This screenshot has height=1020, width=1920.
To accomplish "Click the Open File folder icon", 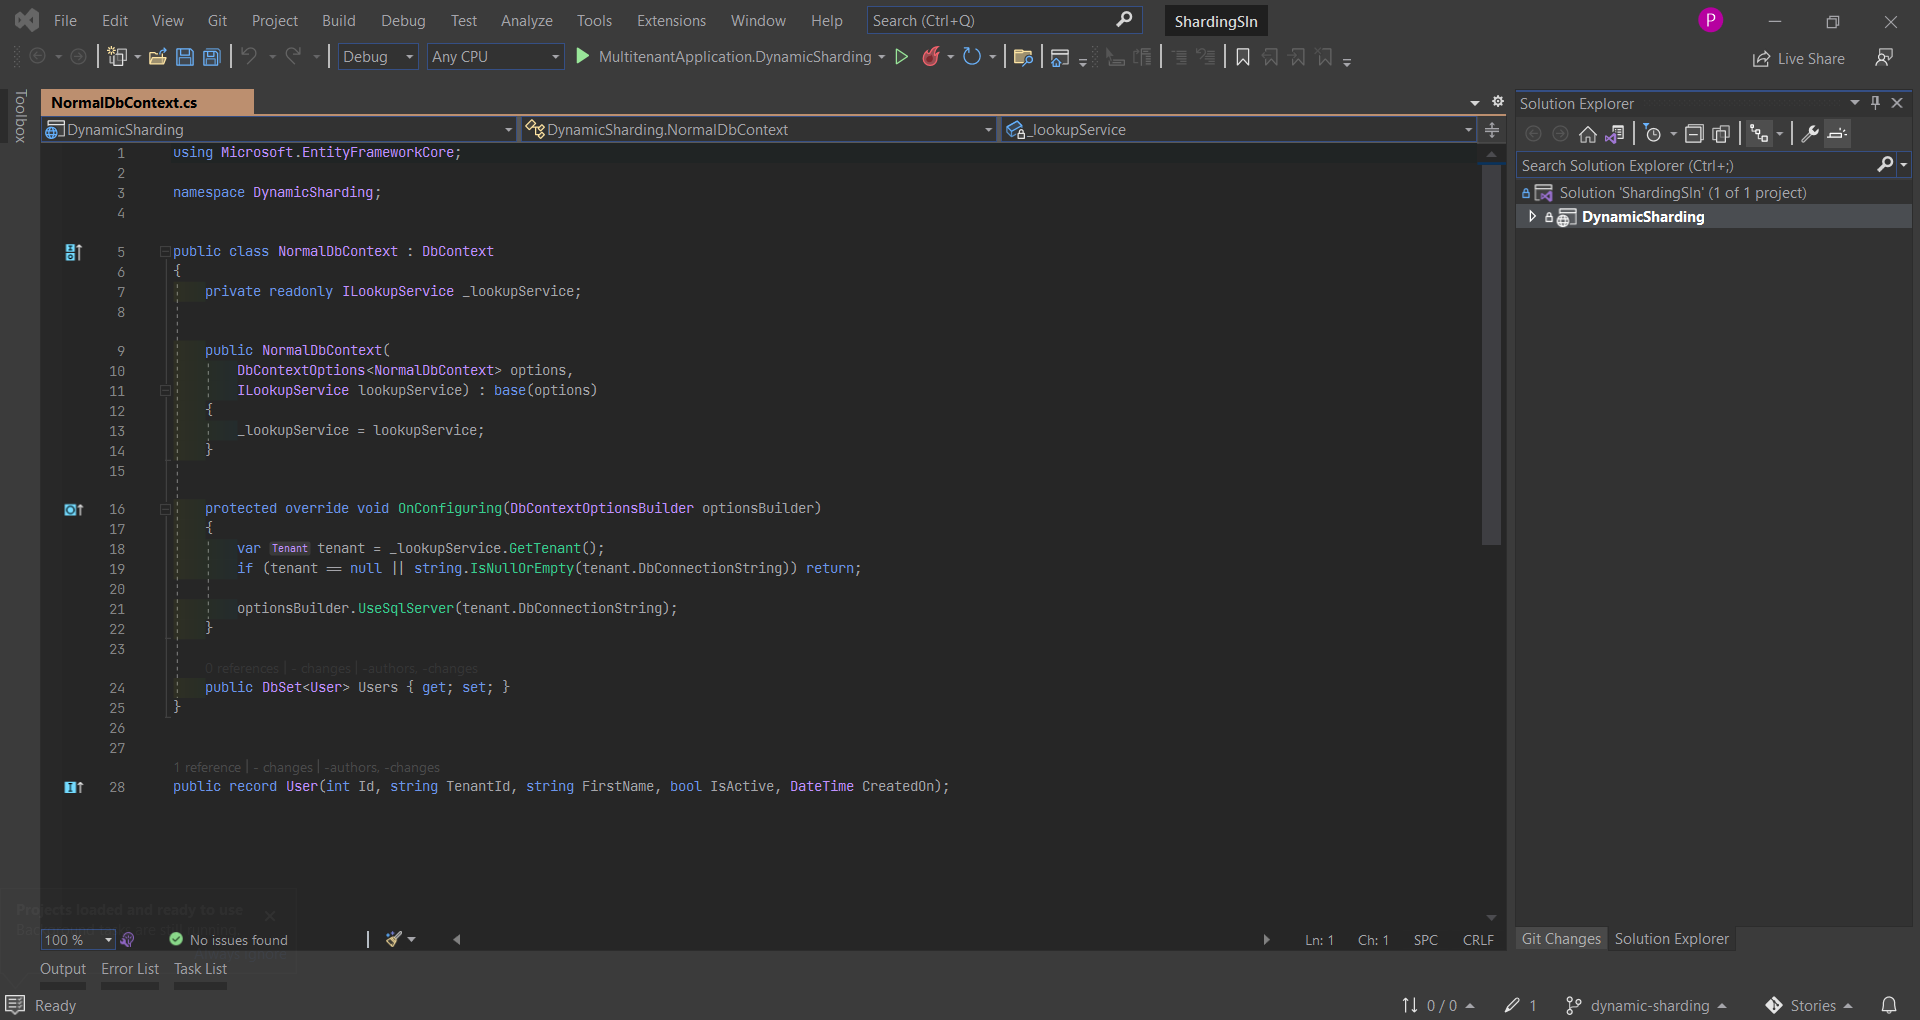I will (157, 57).
